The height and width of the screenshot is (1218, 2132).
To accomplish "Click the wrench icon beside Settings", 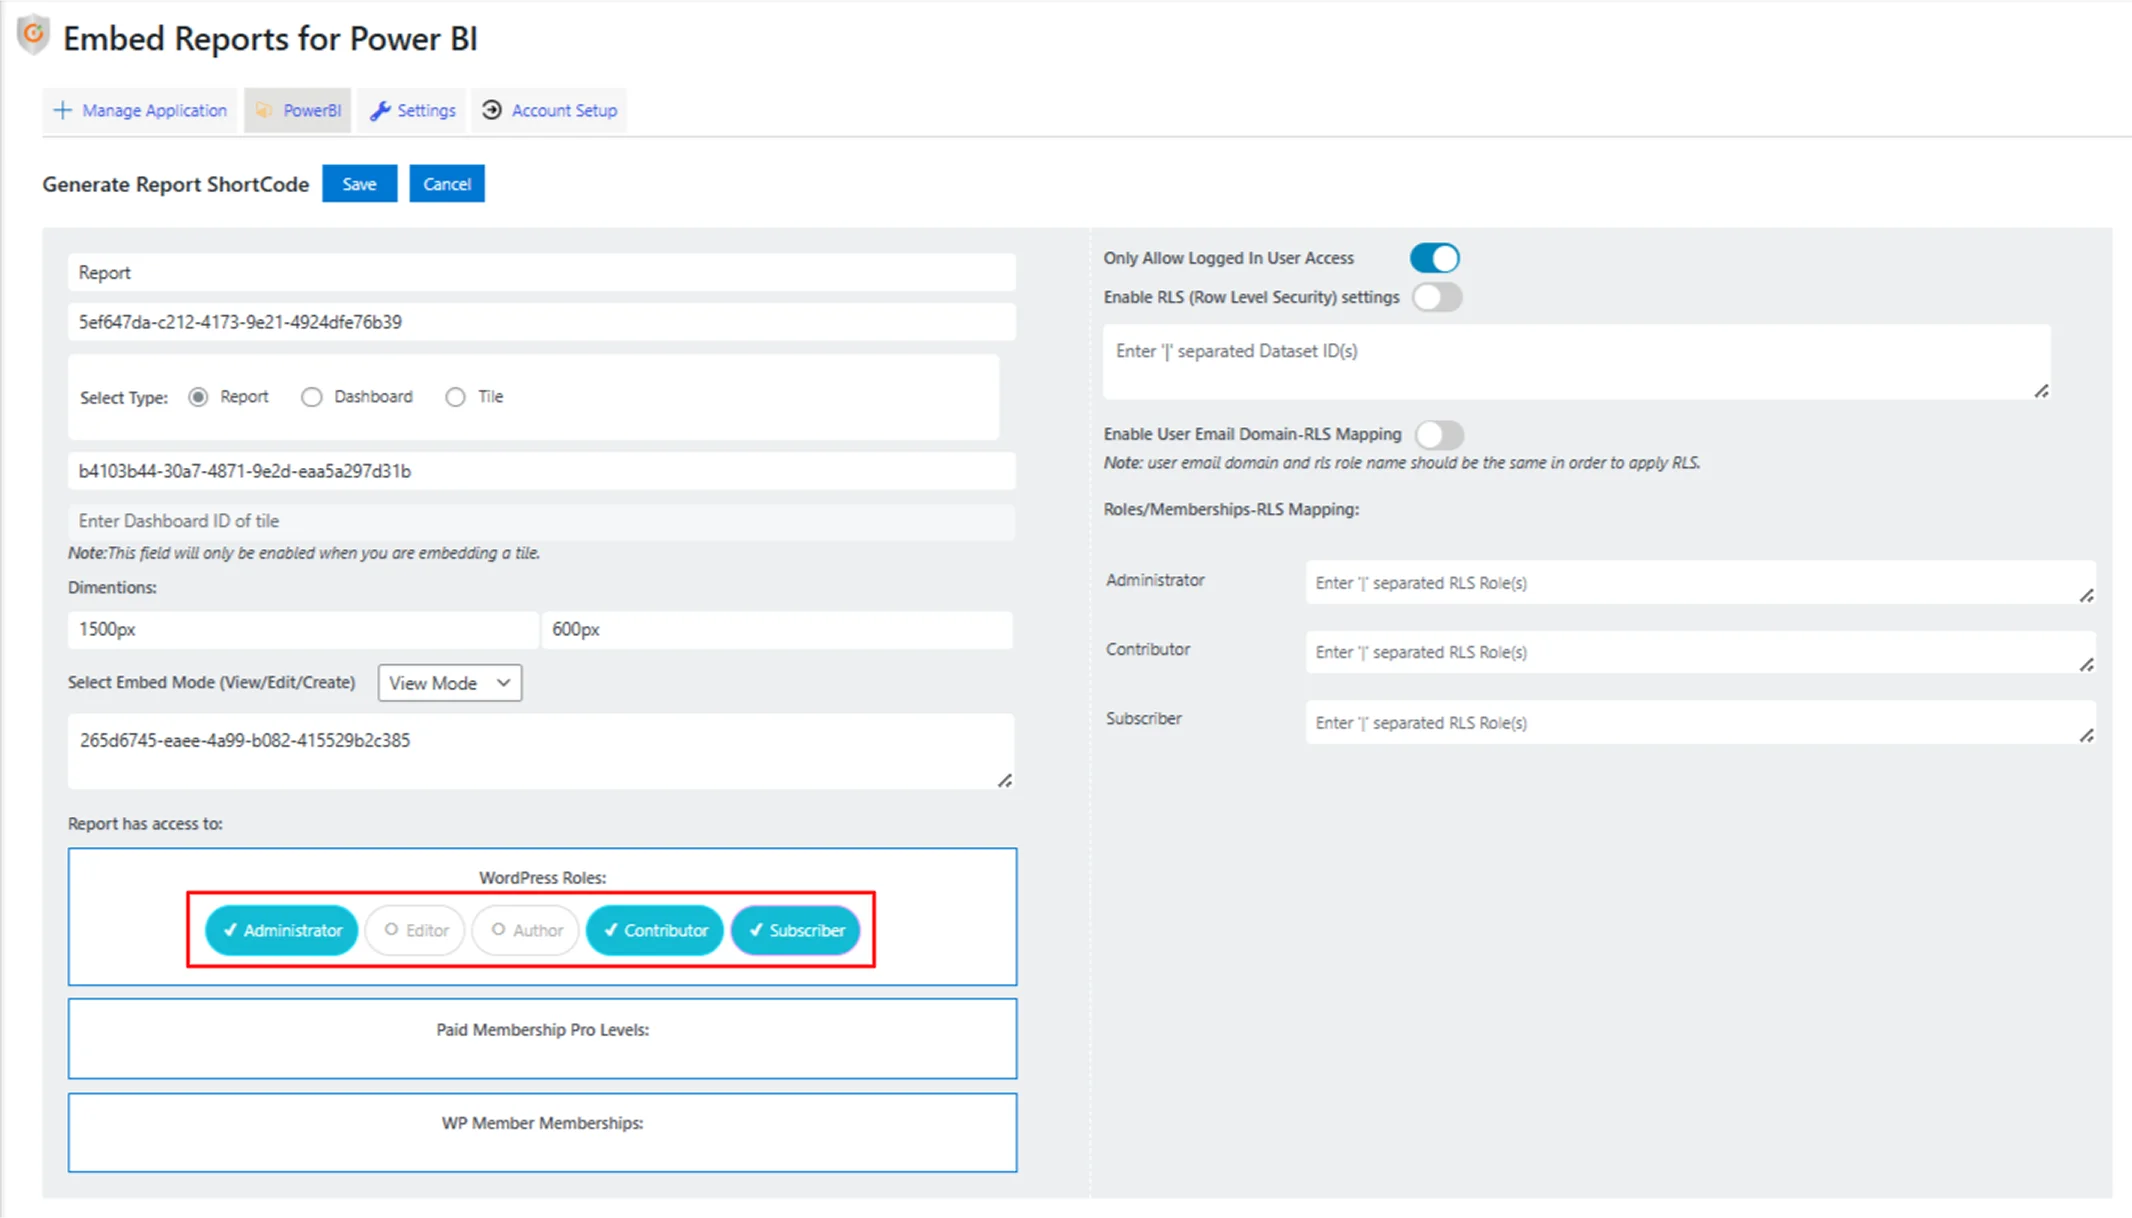I will pyautogui.click(x=380, y=110).
